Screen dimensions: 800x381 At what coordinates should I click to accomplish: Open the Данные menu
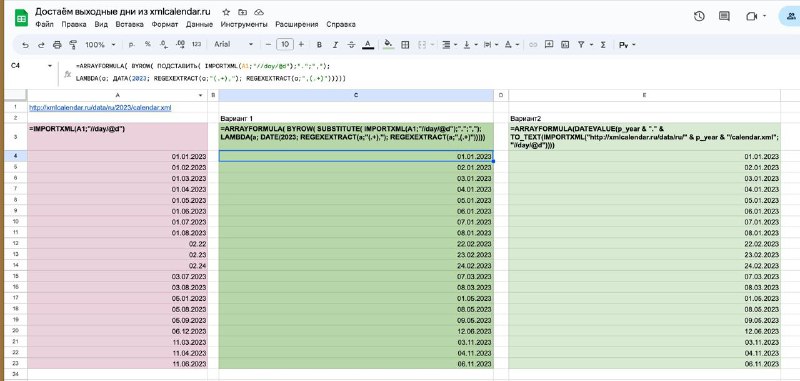[199, 24]
